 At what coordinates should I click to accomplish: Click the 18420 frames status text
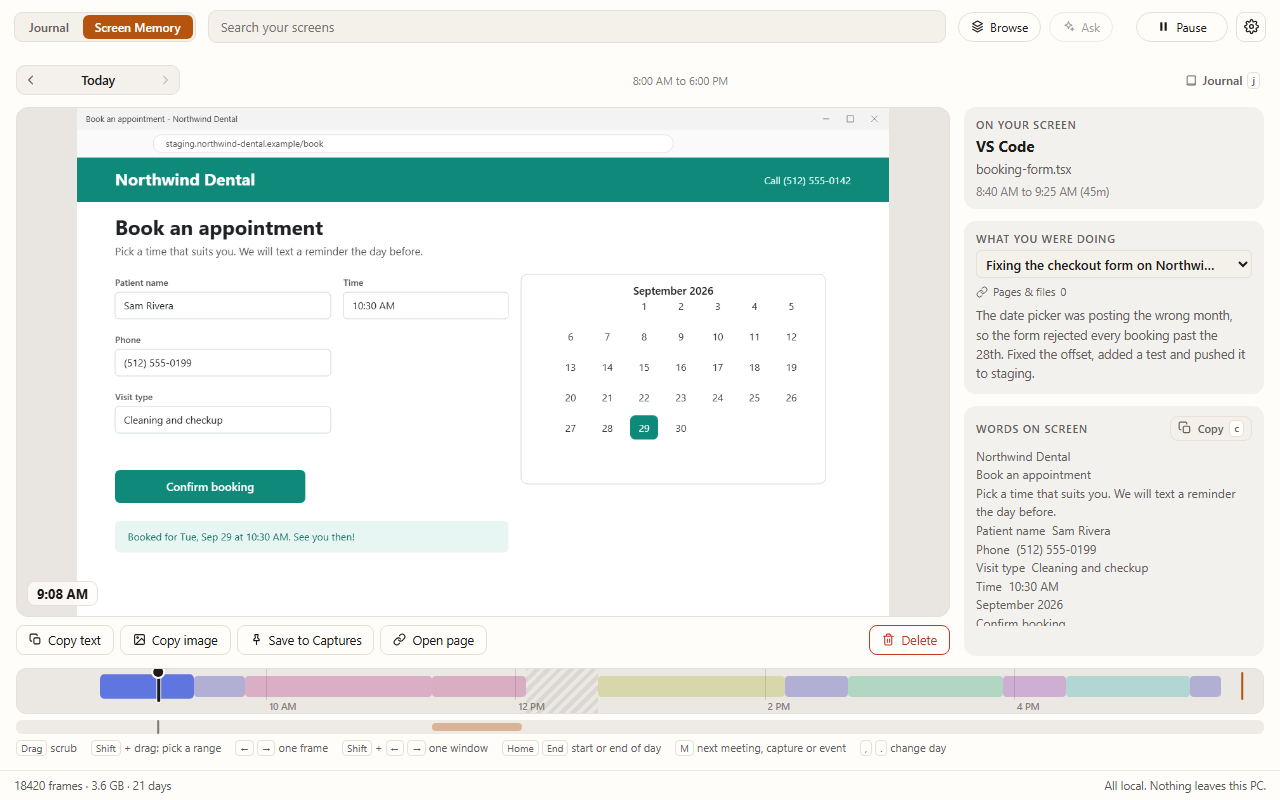pos(93,786)
